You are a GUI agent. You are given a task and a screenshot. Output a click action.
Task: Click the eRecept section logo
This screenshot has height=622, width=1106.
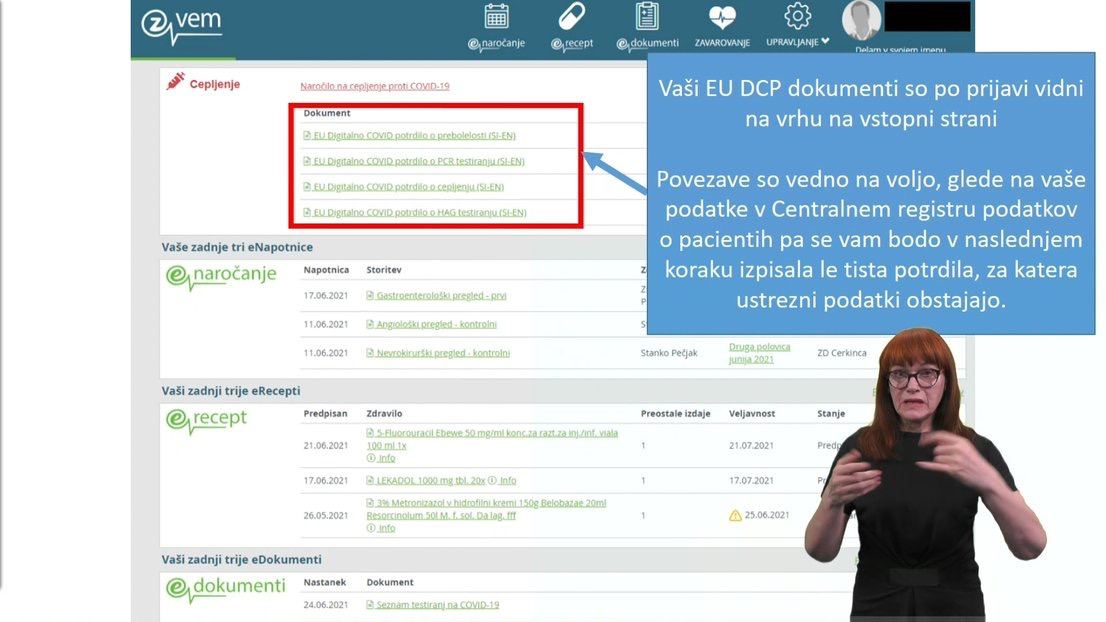(x=206, y=420)
